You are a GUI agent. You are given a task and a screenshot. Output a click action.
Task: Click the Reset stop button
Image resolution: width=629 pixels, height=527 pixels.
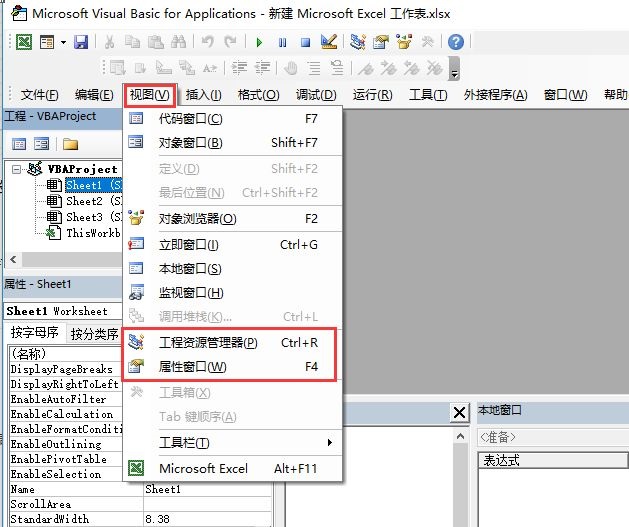(x=306, y=42)
